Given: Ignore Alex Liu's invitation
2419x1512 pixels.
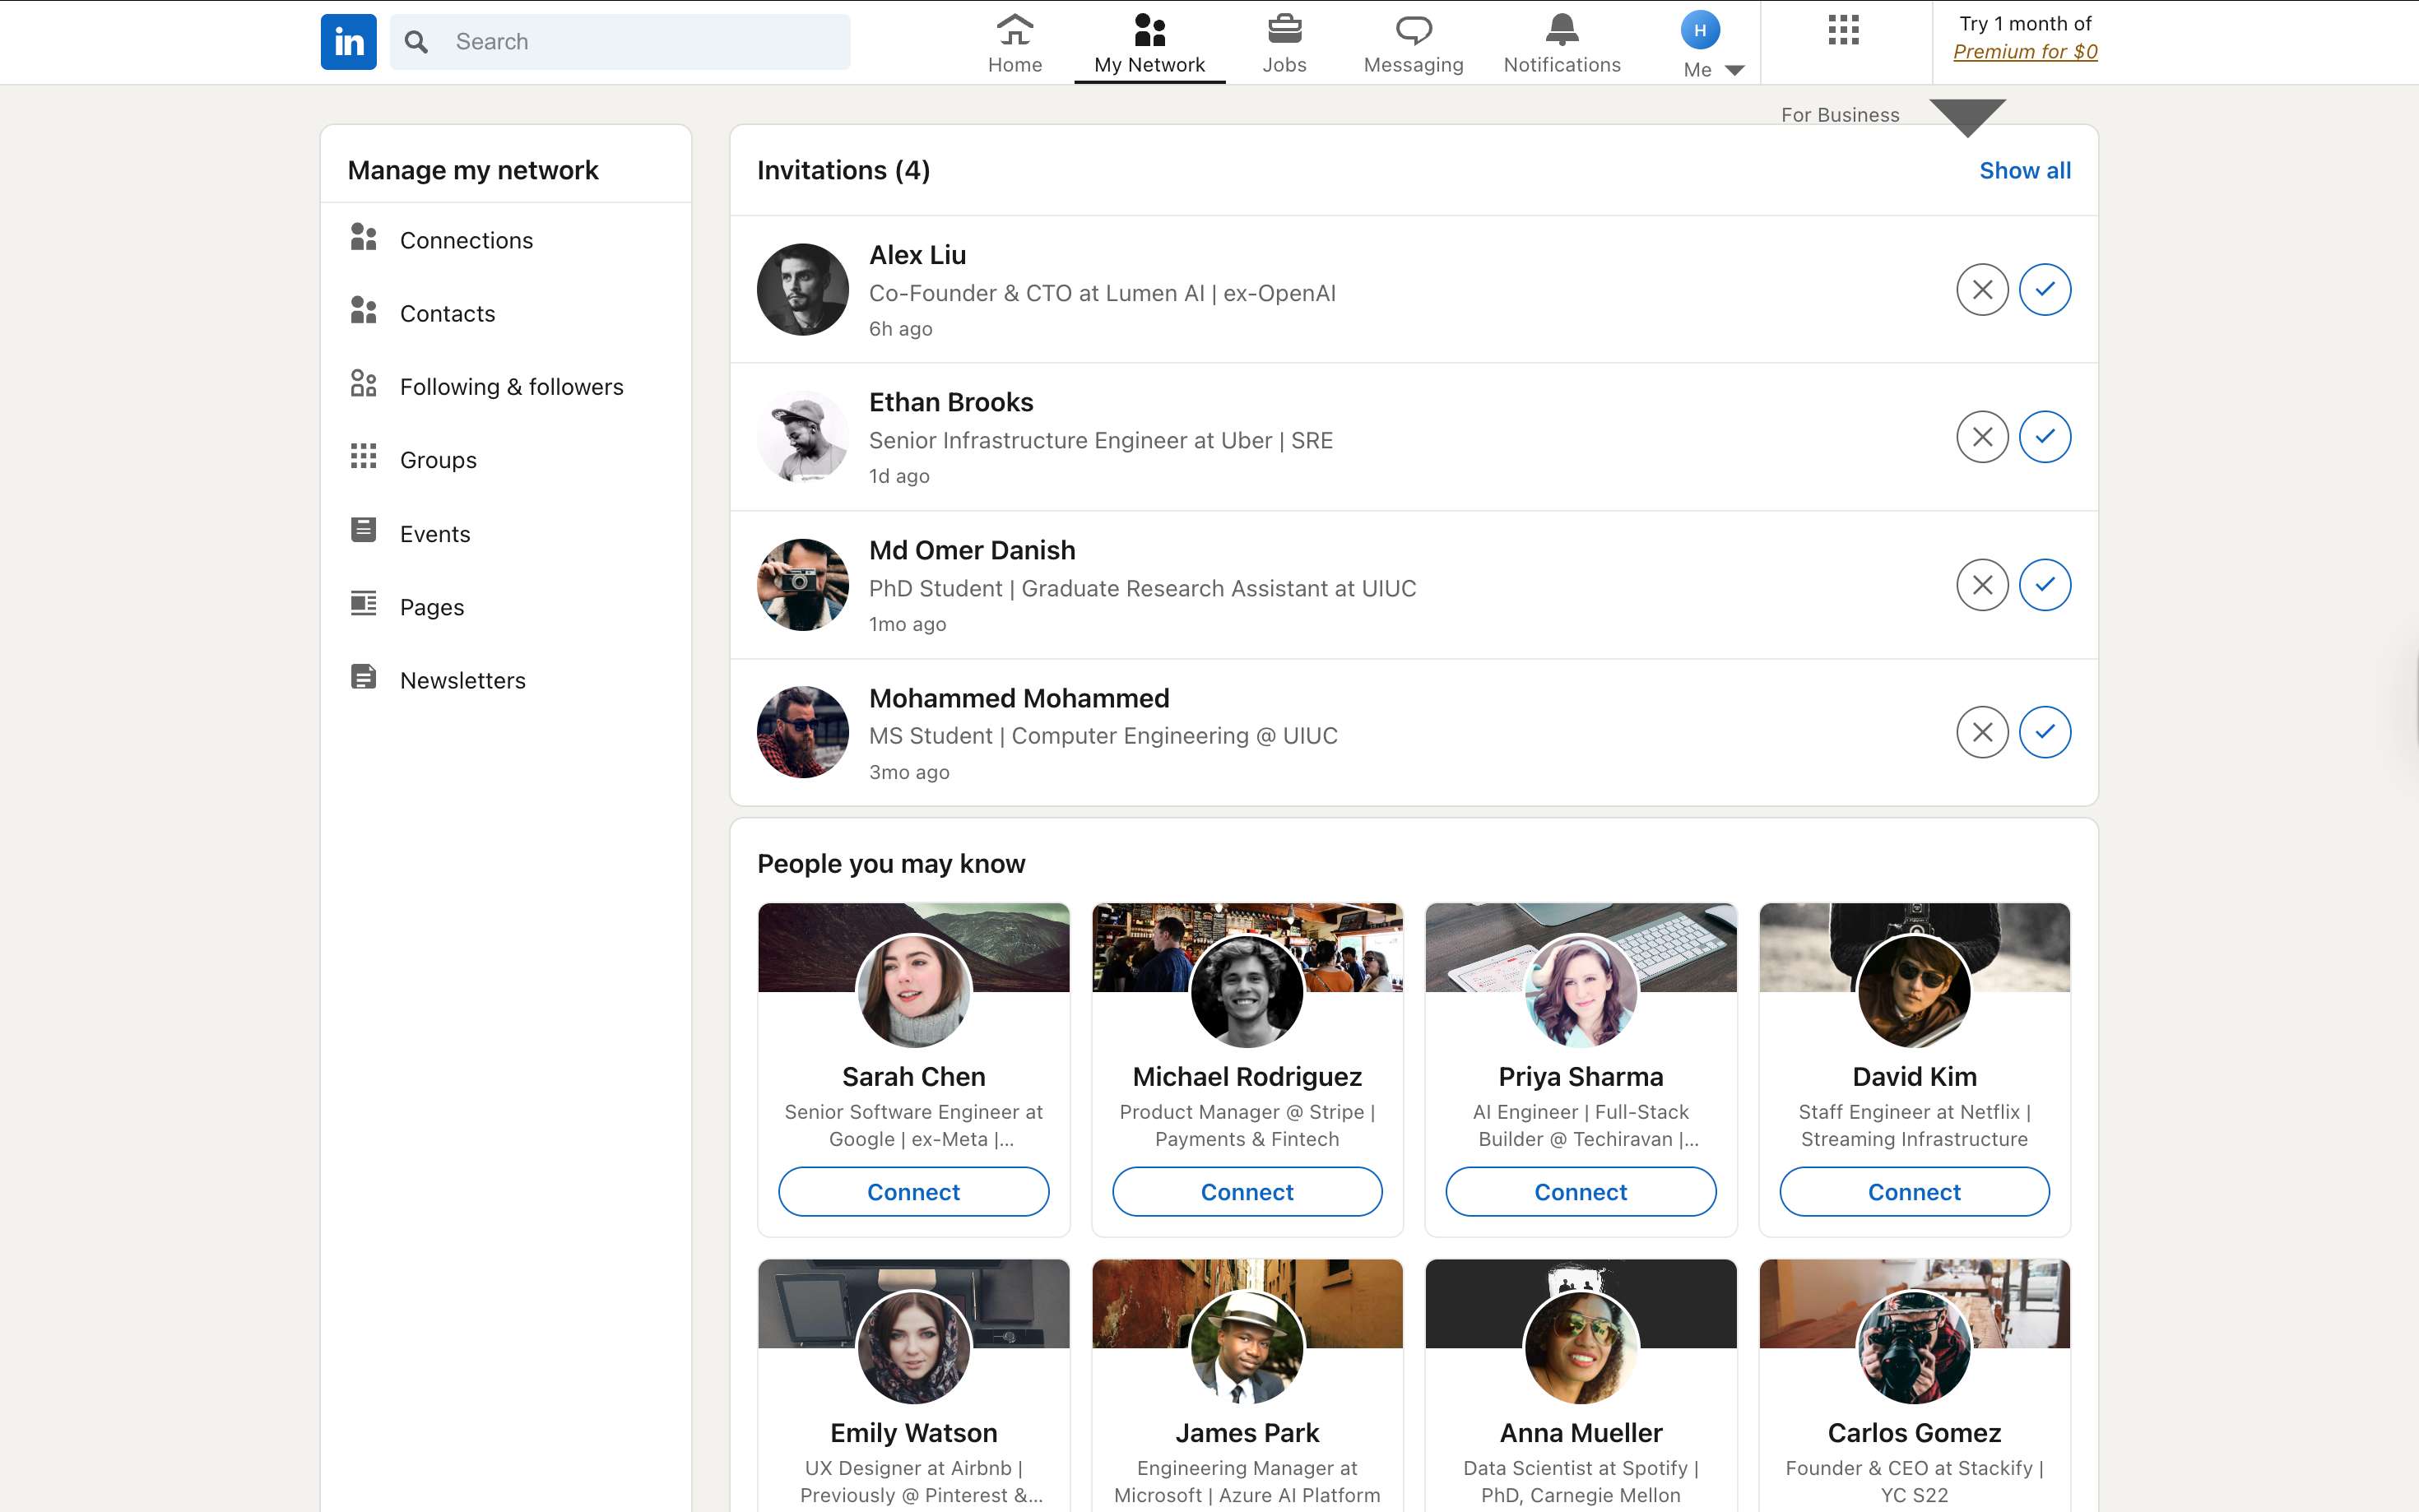Looking at the screenshot, I should pyautogui.click(x=1981, y=290).
